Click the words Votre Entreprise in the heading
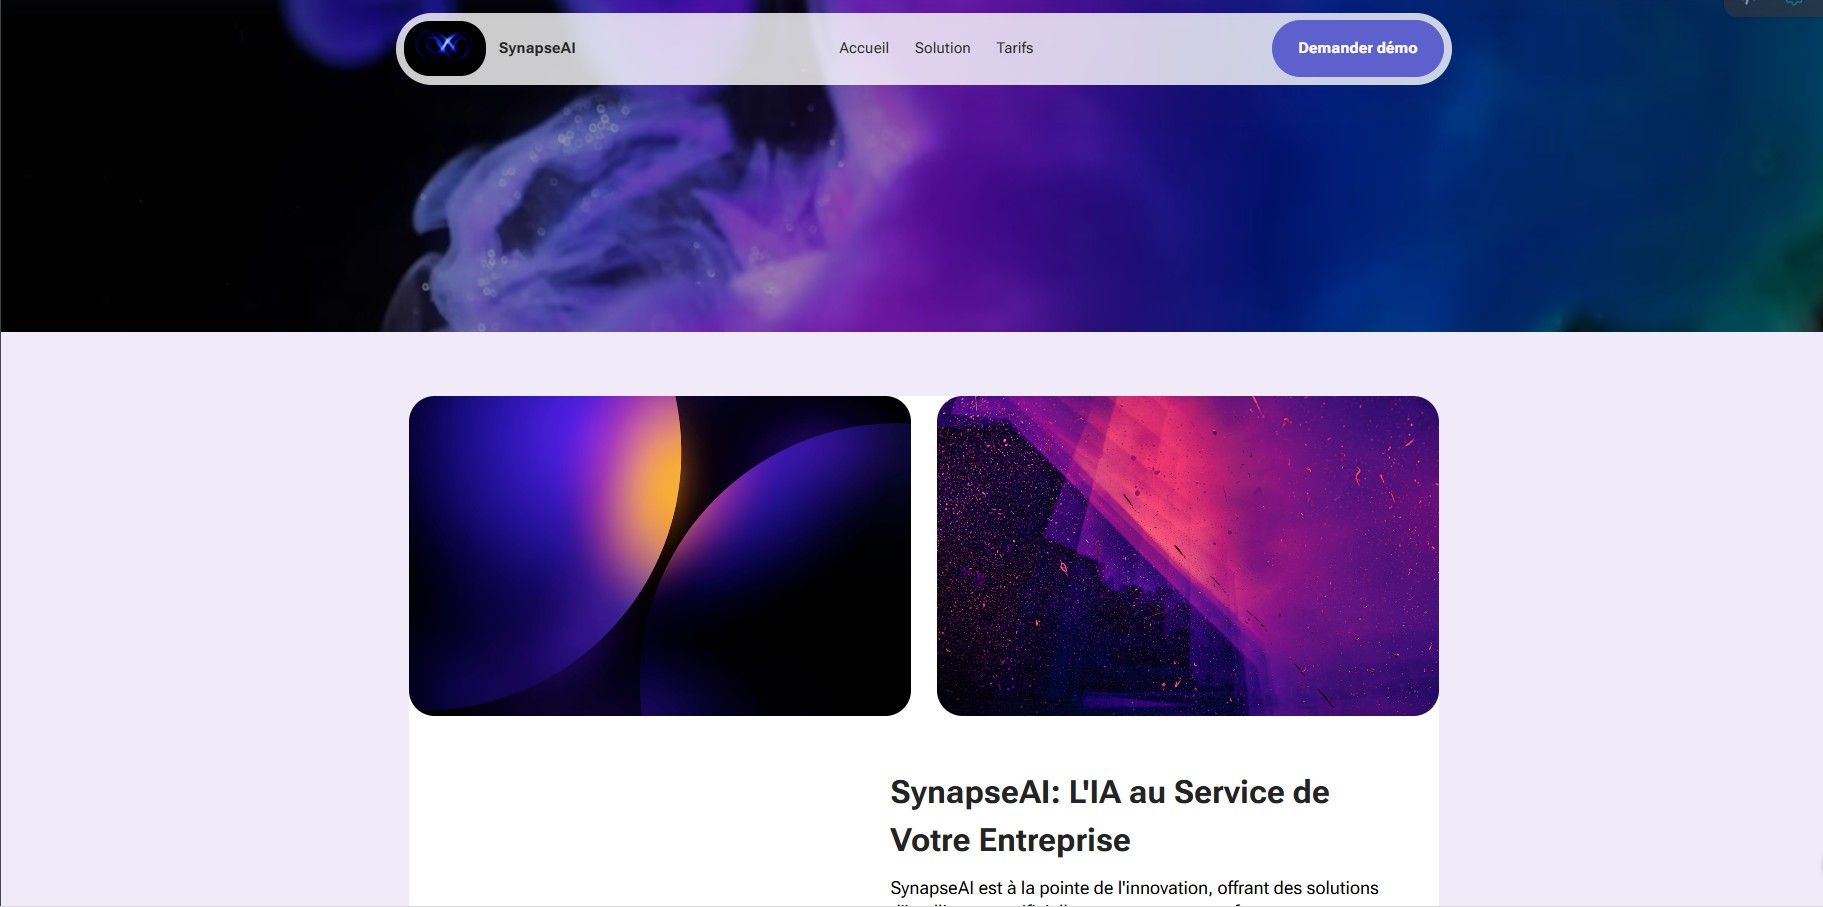 pyautogui.click(x=1010, y=840)
